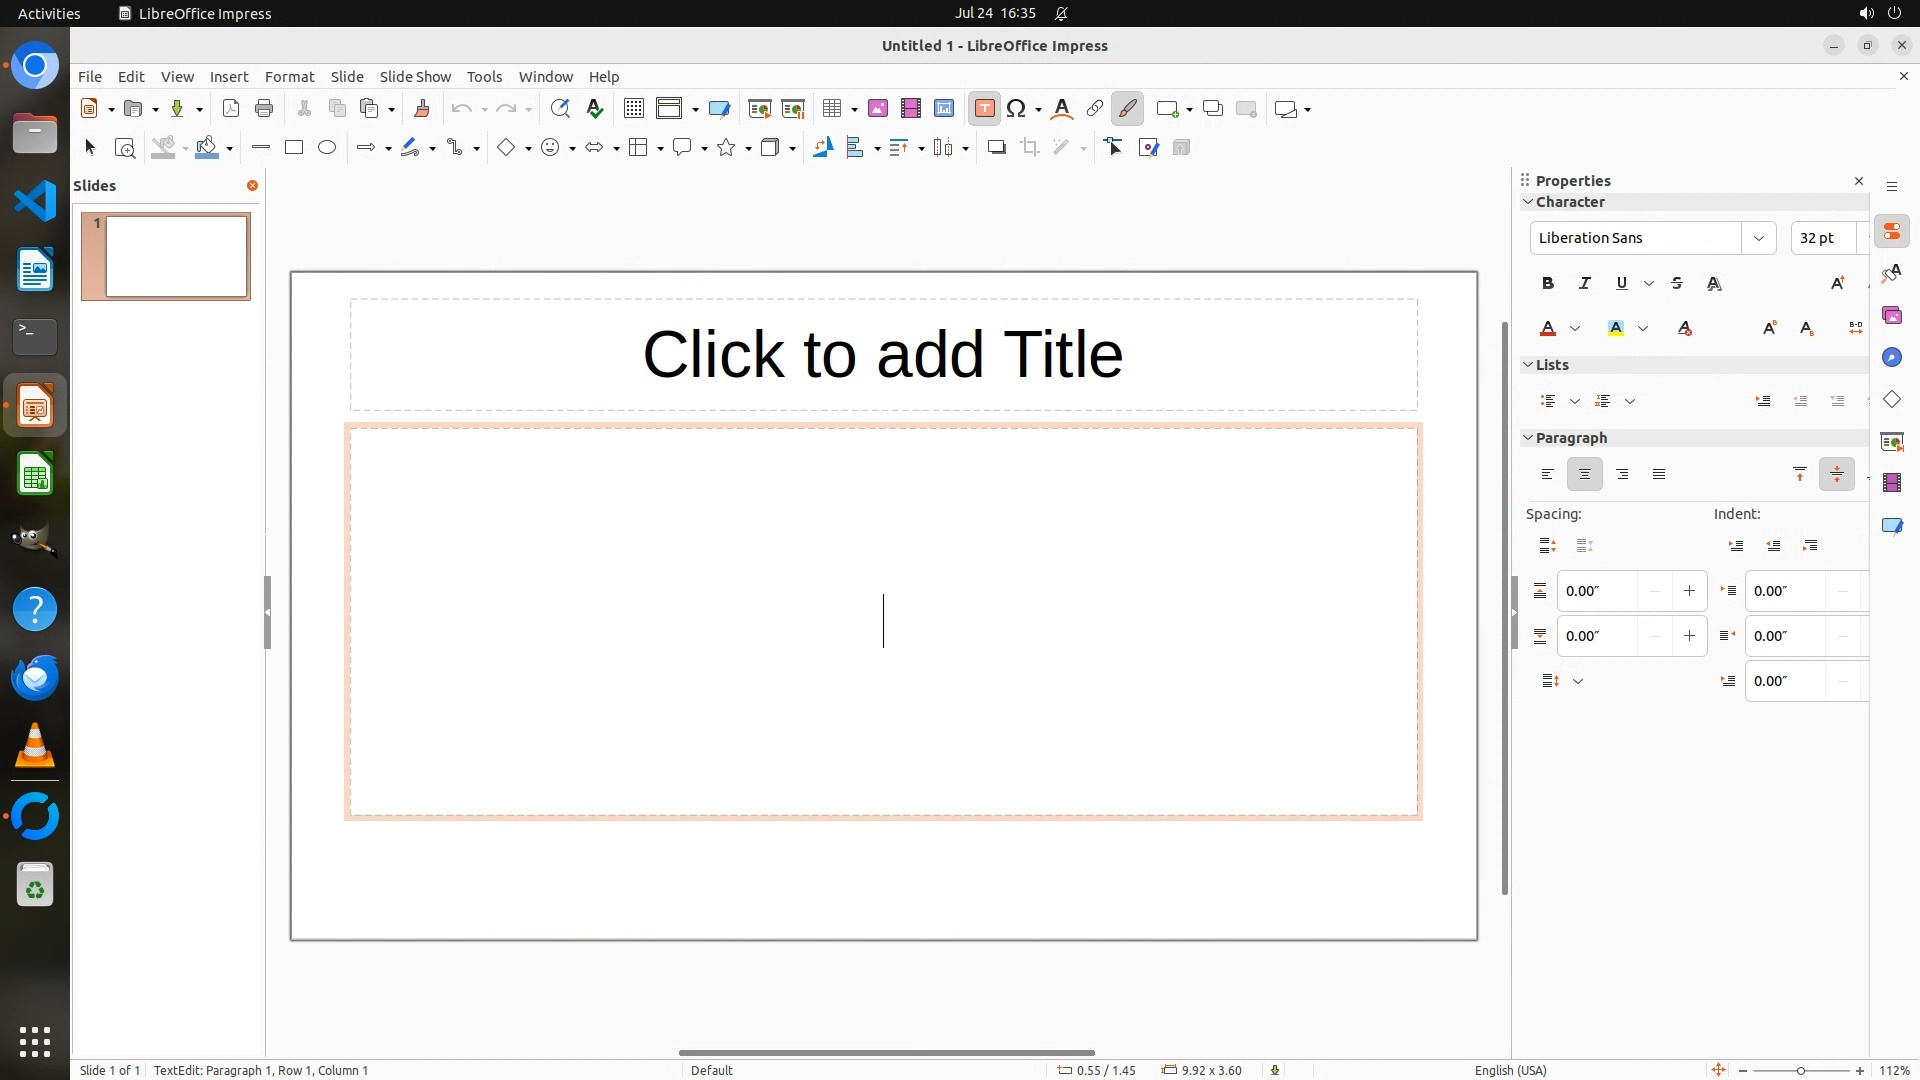Toggle the Display Grid button
This screenshot has width=1920, height=1080.
click(634, 109)
